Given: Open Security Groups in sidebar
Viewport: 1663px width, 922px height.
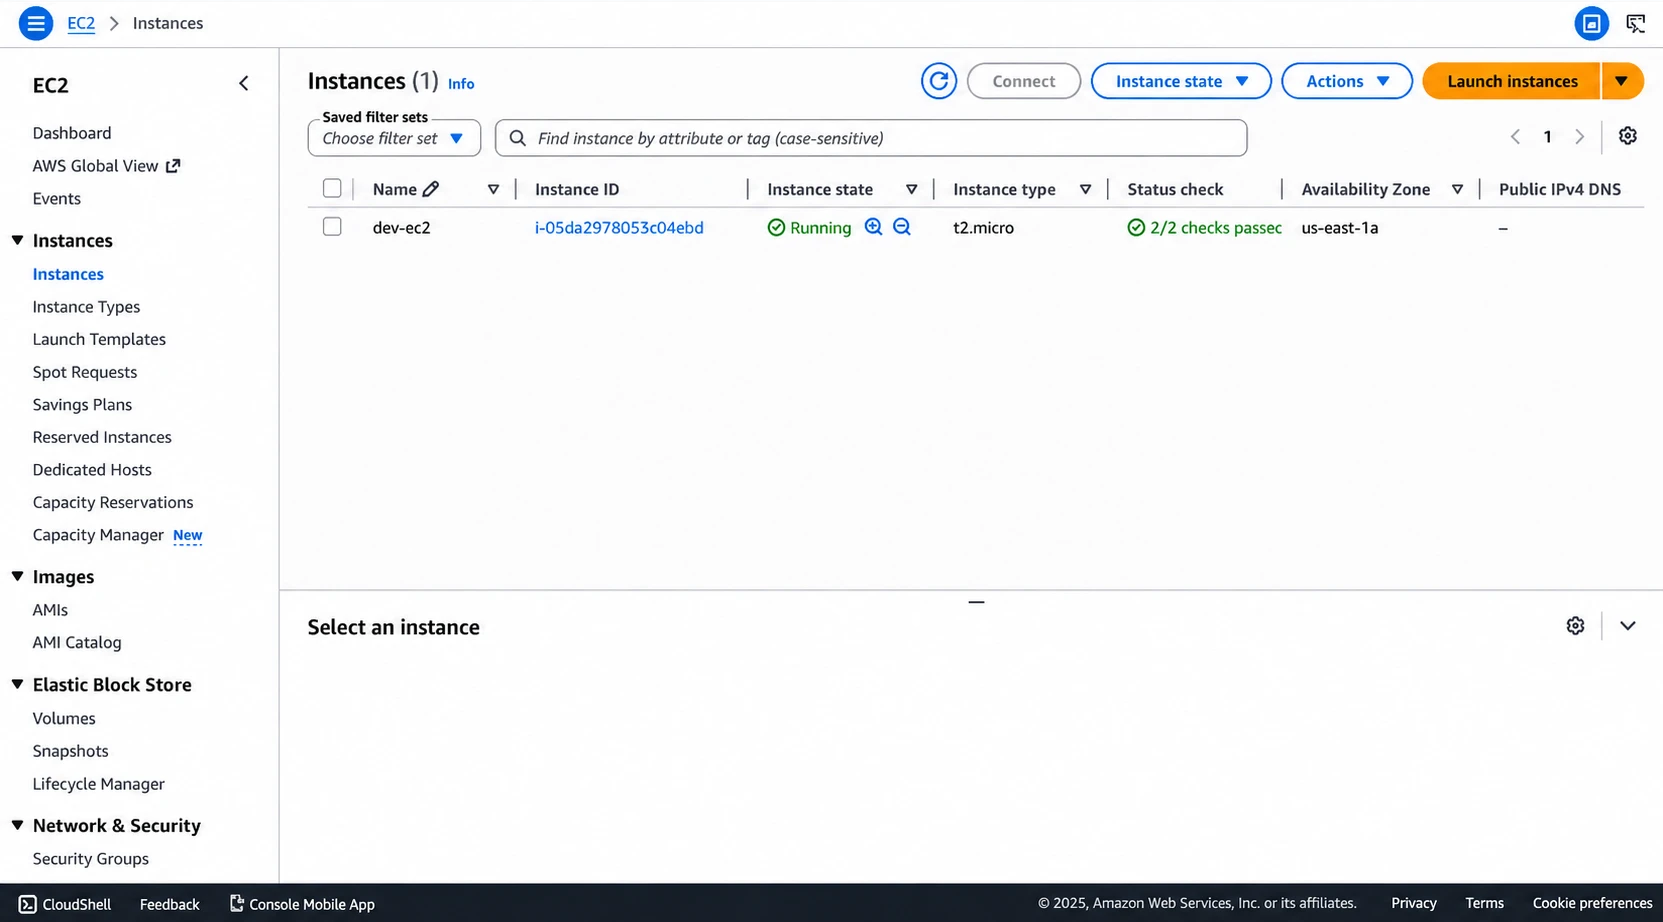Looking at the screenshot, I should pyautogui.click(x=90, y=859).
